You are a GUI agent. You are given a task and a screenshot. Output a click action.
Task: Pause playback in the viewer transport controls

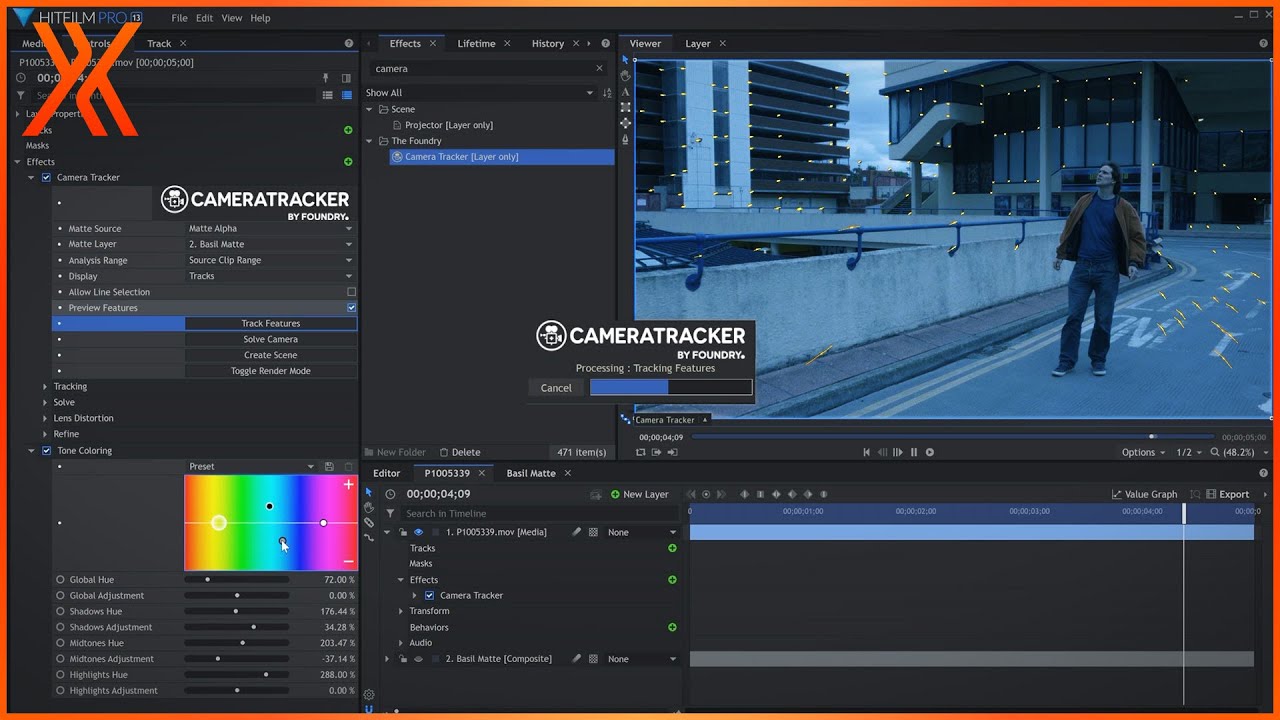click(914, 451)
